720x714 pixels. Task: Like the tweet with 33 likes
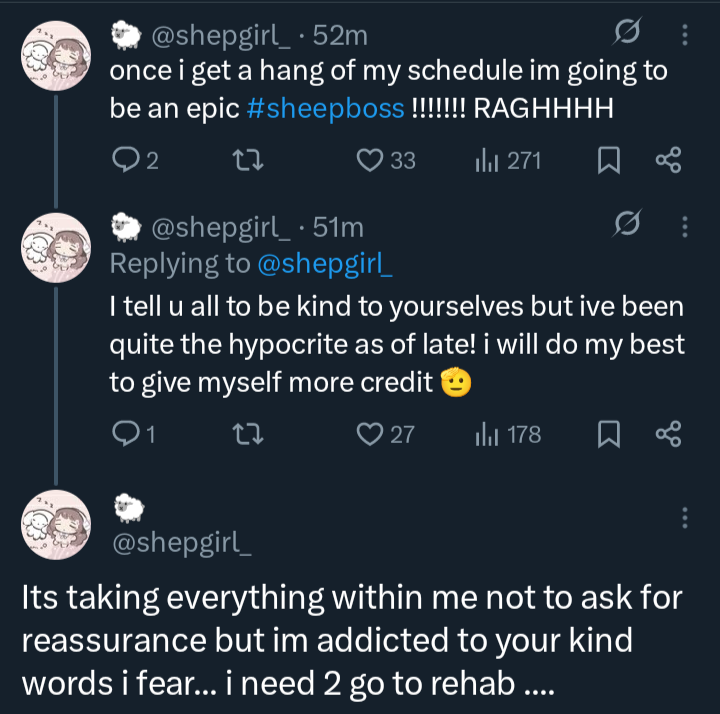pyautogui.click(x=371, y=160)
